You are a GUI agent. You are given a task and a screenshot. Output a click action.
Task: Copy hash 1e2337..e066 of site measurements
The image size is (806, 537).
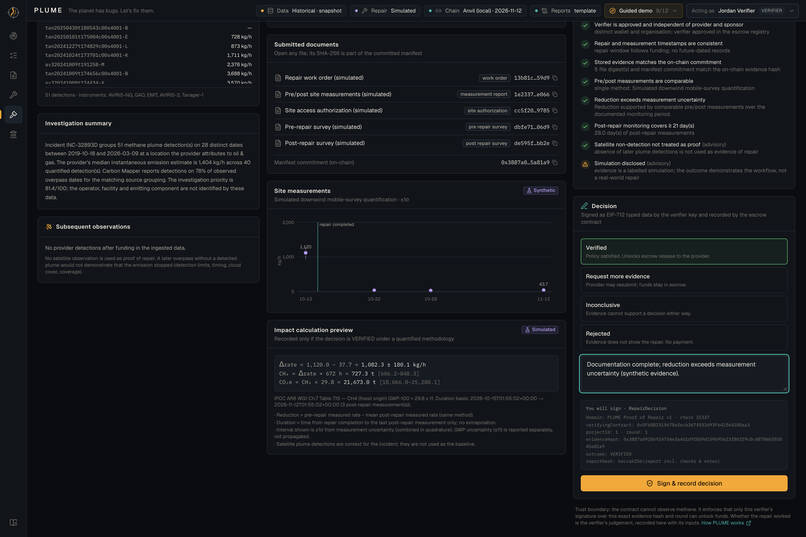[555, 95]
